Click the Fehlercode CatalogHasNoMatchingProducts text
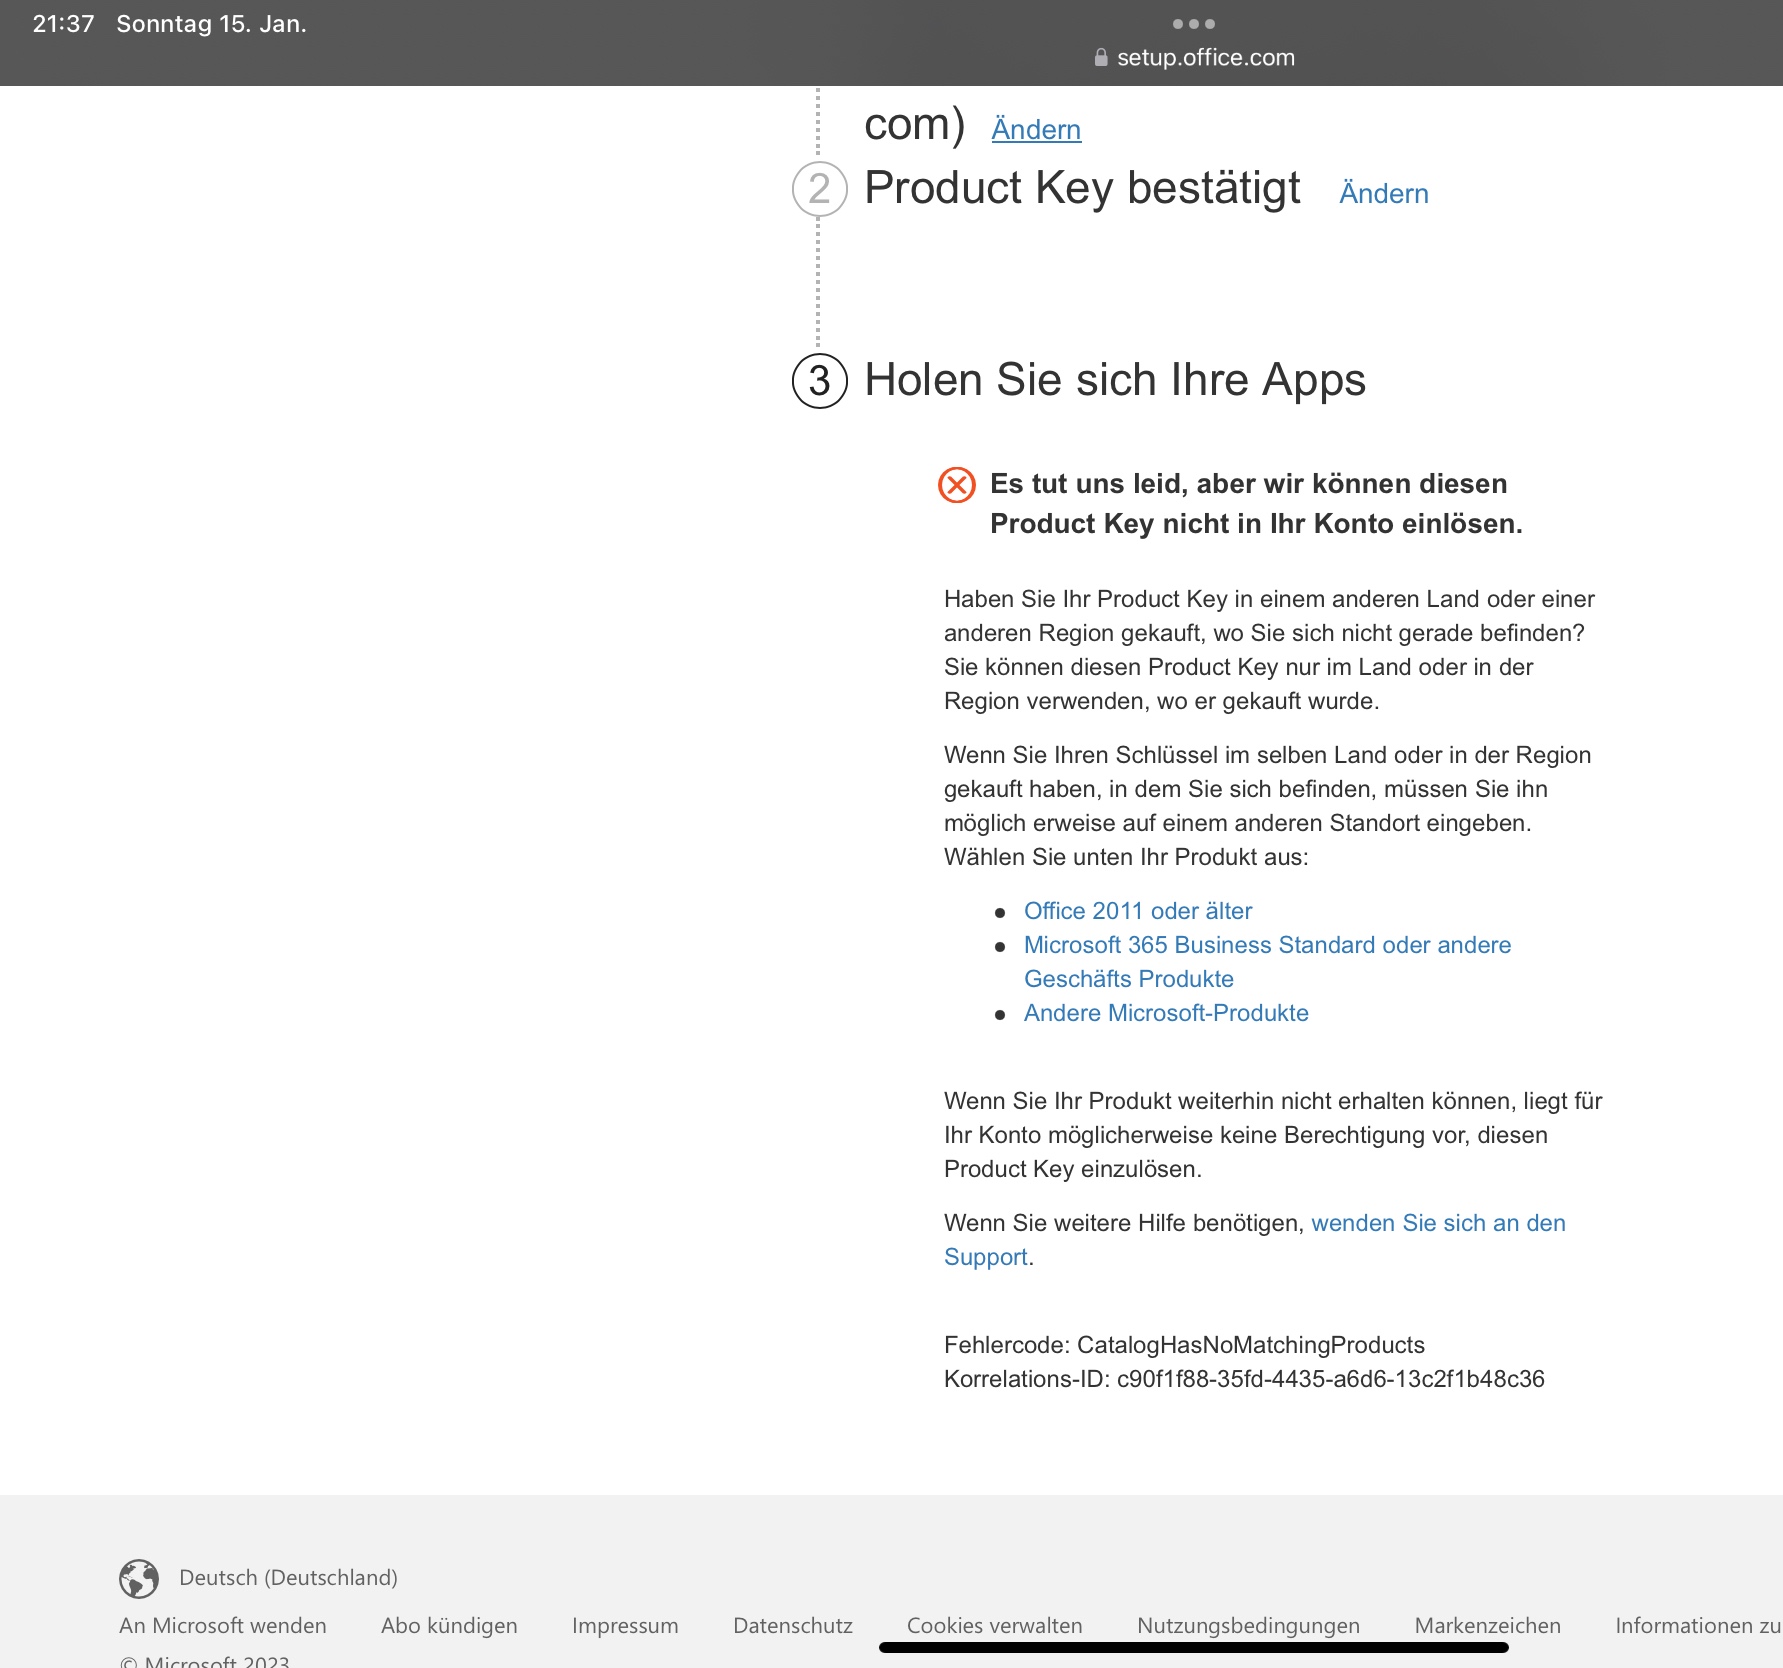This screenshot has height=1668, width=1783. coord(1185,1345)
